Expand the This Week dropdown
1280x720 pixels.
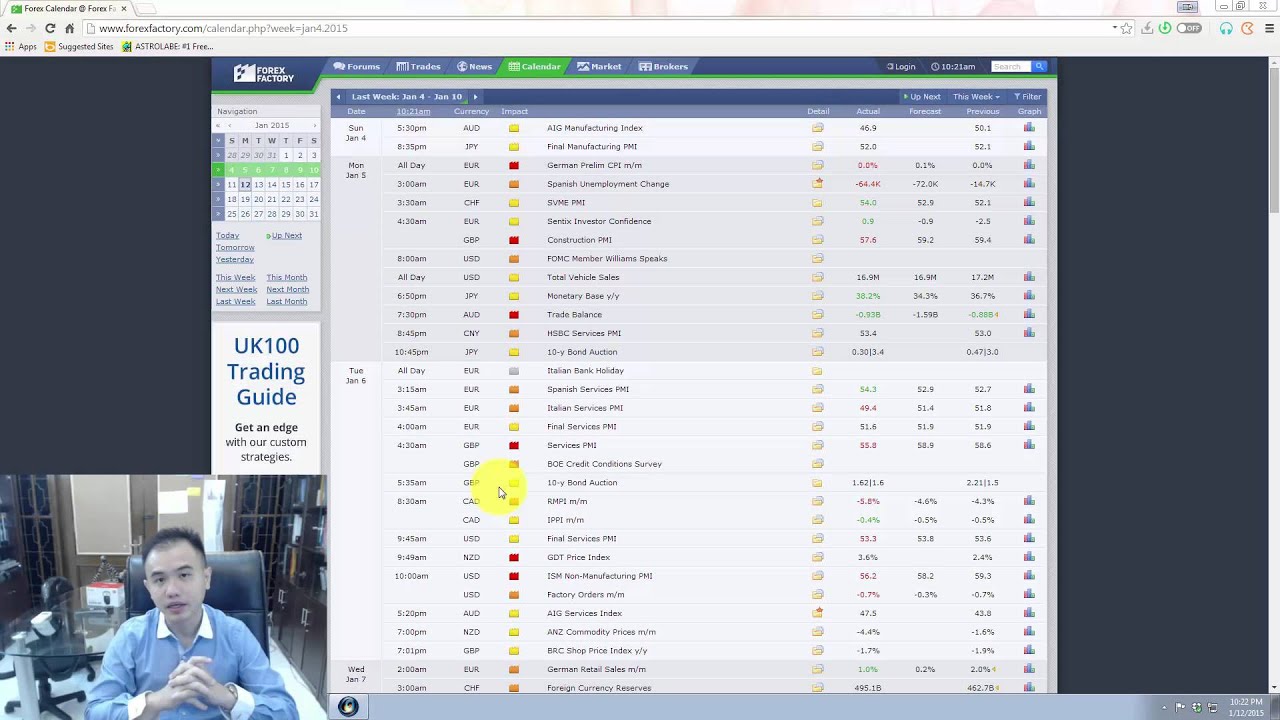976,97
